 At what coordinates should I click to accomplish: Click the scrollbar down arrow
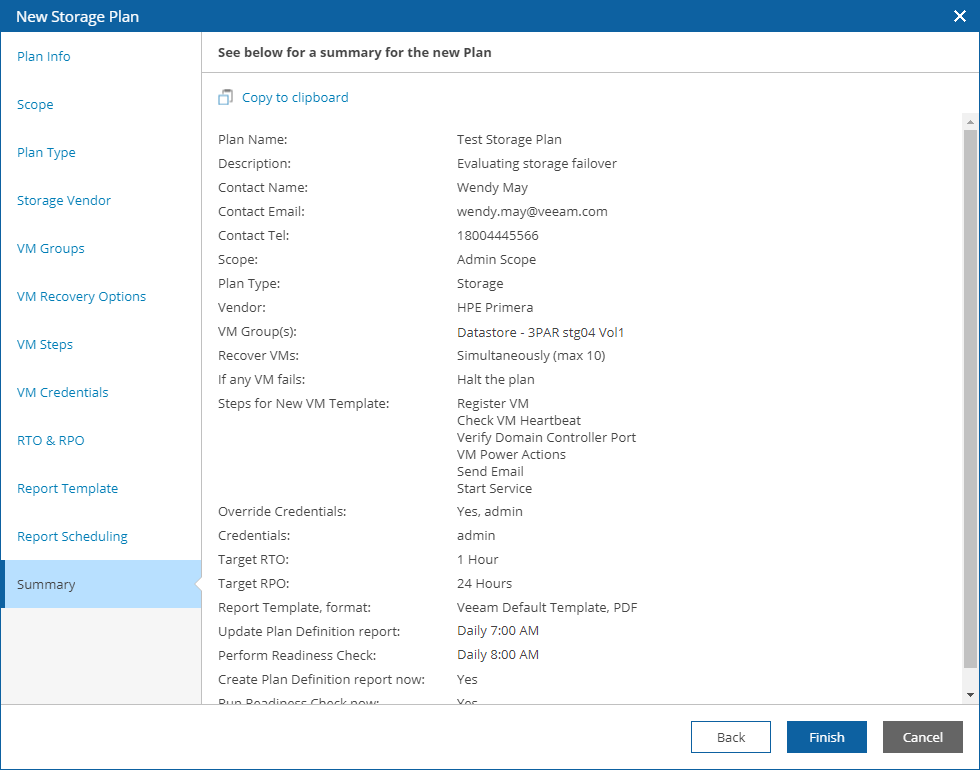(x=970, y=694)
